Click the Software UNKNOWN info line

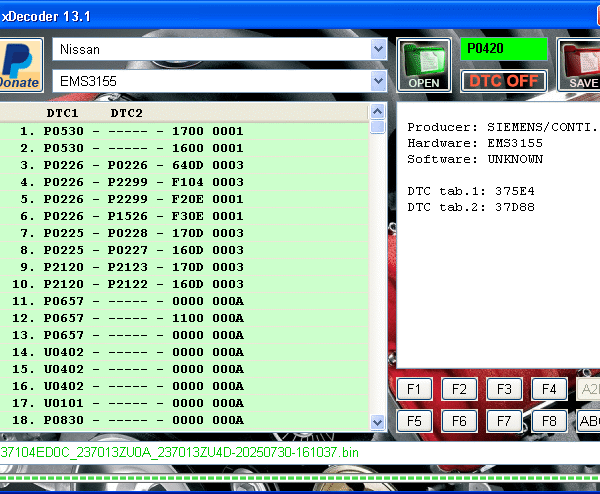click(475, 159)
